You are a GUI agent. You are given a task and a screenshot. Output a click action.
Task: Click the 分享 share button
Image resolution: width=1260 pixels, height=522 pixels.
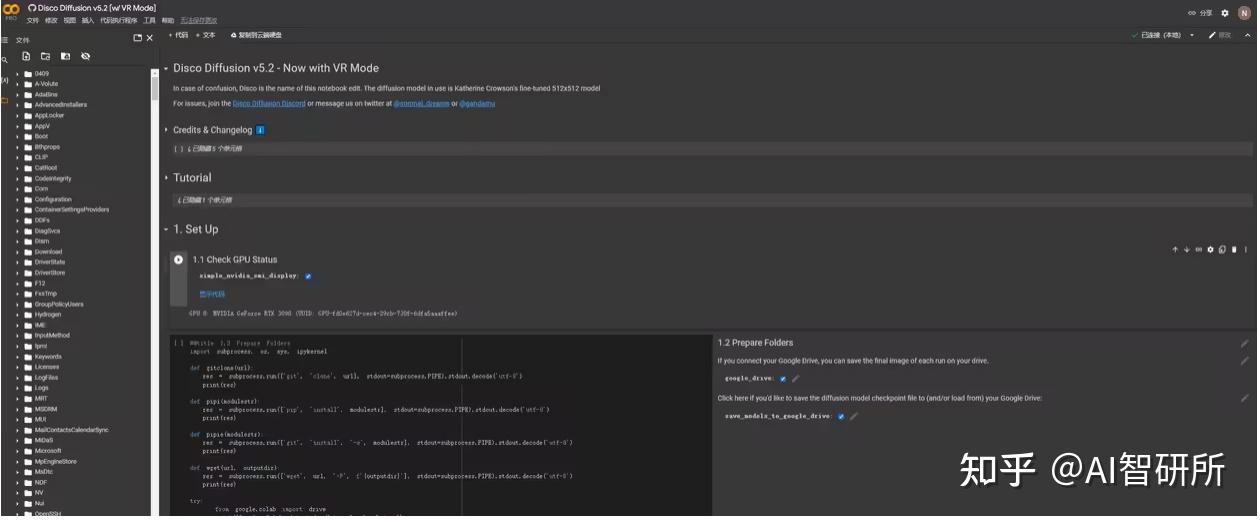1200,13
